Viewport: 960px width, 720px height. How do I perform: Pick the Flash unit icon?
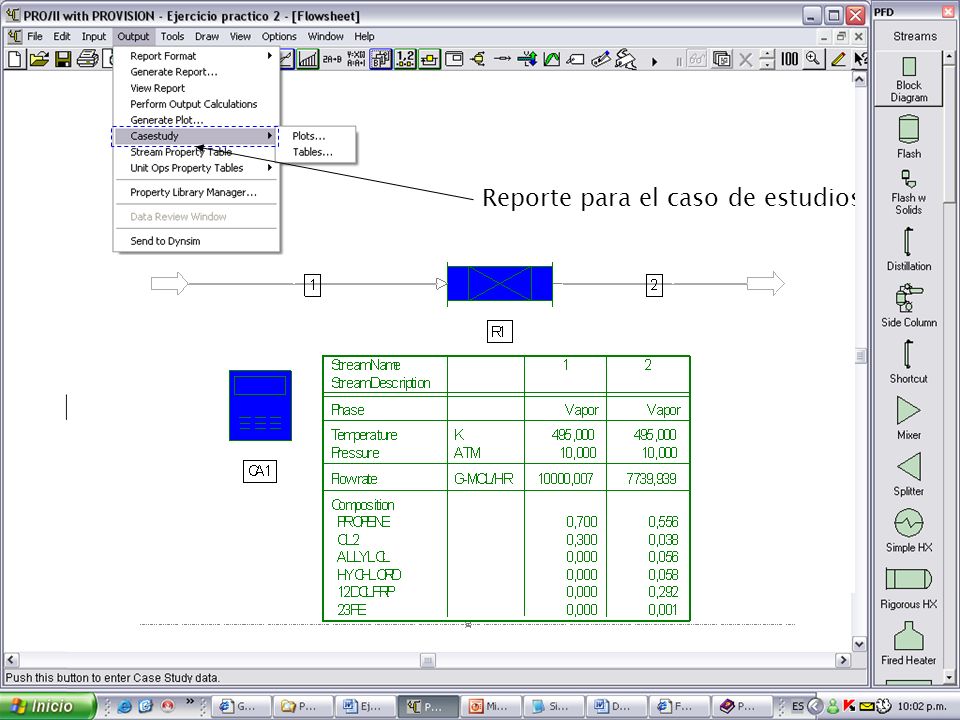tap(909, 138)
